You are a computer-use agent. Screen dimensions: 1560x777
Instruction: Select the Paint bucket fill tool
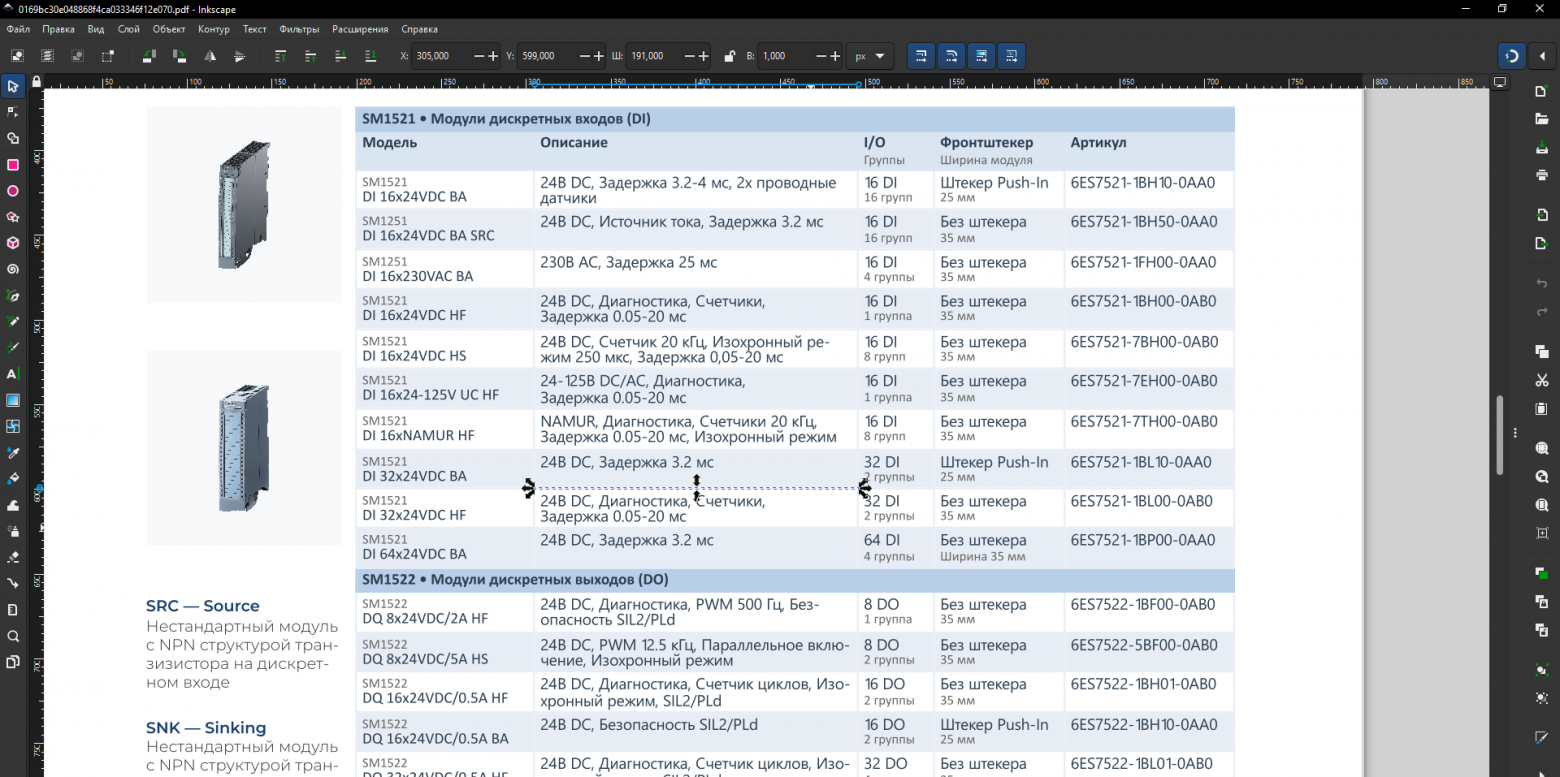point(13,478)
